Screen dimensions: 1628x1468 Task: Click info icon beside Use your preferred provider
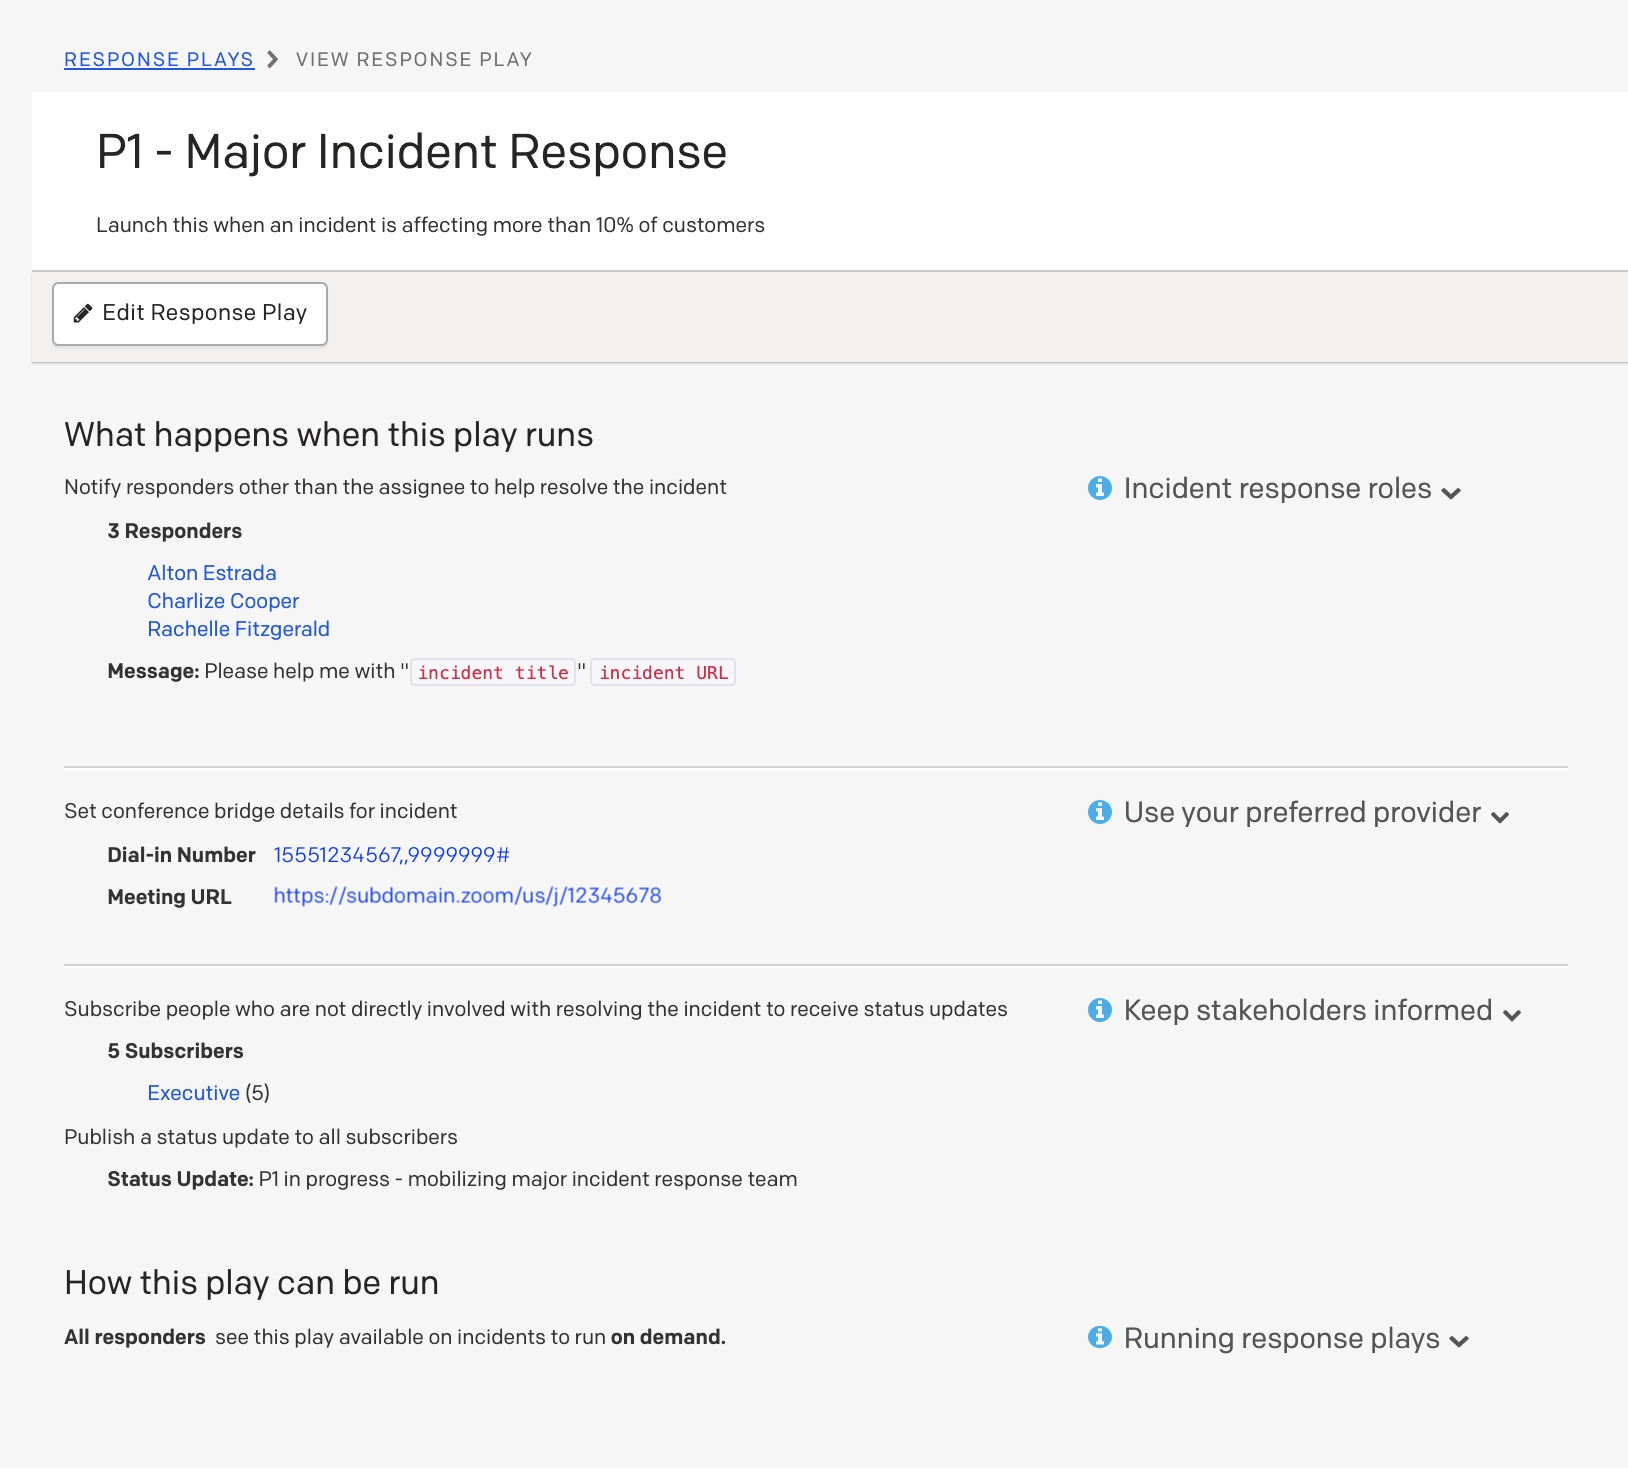coord(1100,812)
